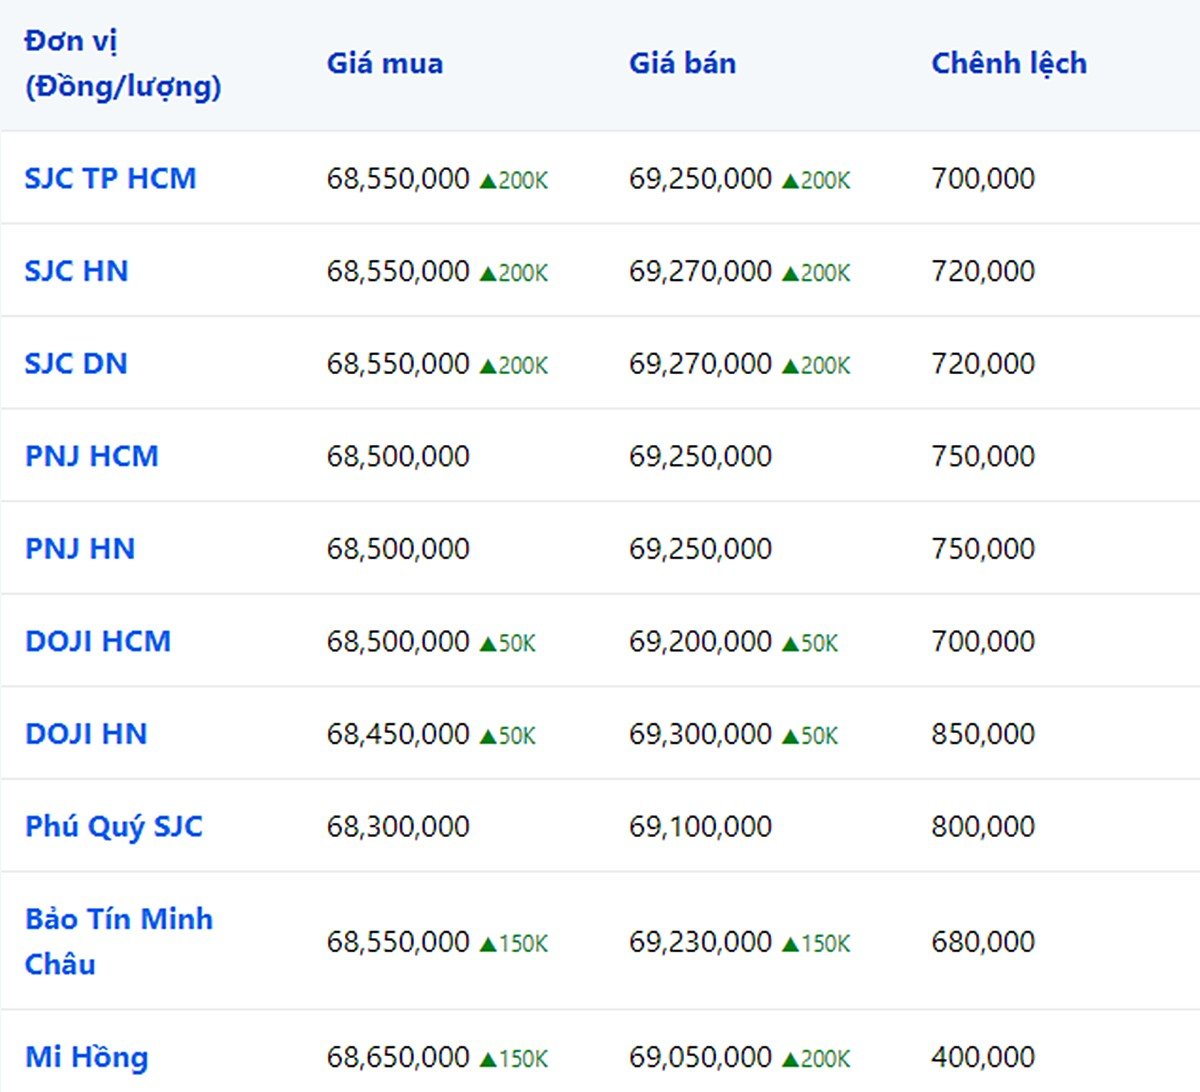Select Mi Hồng sell price 69,050,000
The width and height of the screenshot is (1200, 1092).
700,1057
